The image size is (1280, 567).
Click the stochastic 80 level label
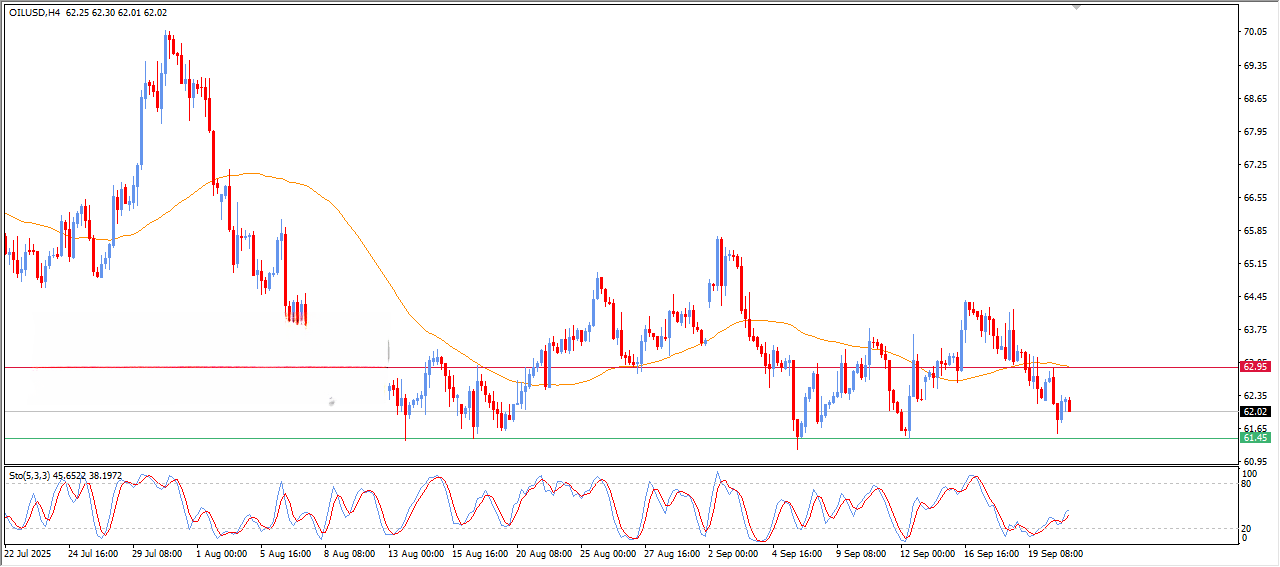[x=1247, y=484]
